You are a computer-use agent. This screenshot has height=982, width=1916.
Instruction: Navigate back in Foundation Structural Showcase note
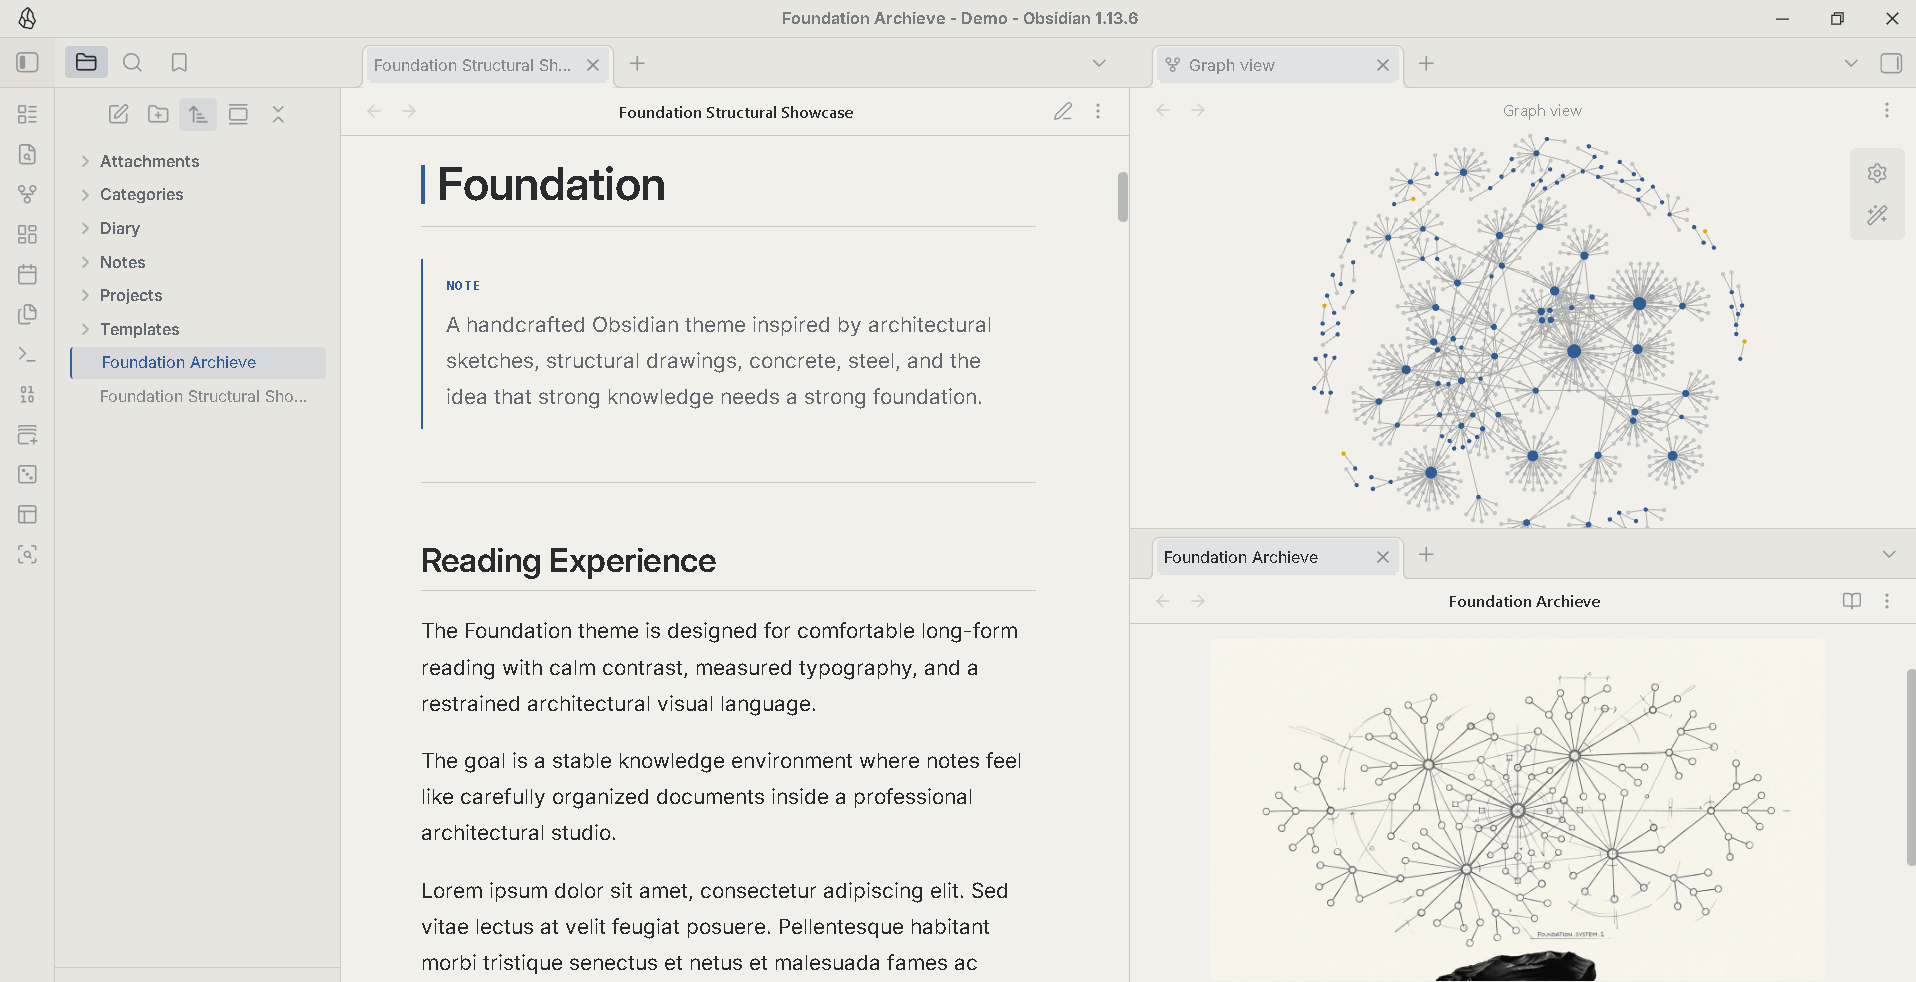tap(374, 111)
